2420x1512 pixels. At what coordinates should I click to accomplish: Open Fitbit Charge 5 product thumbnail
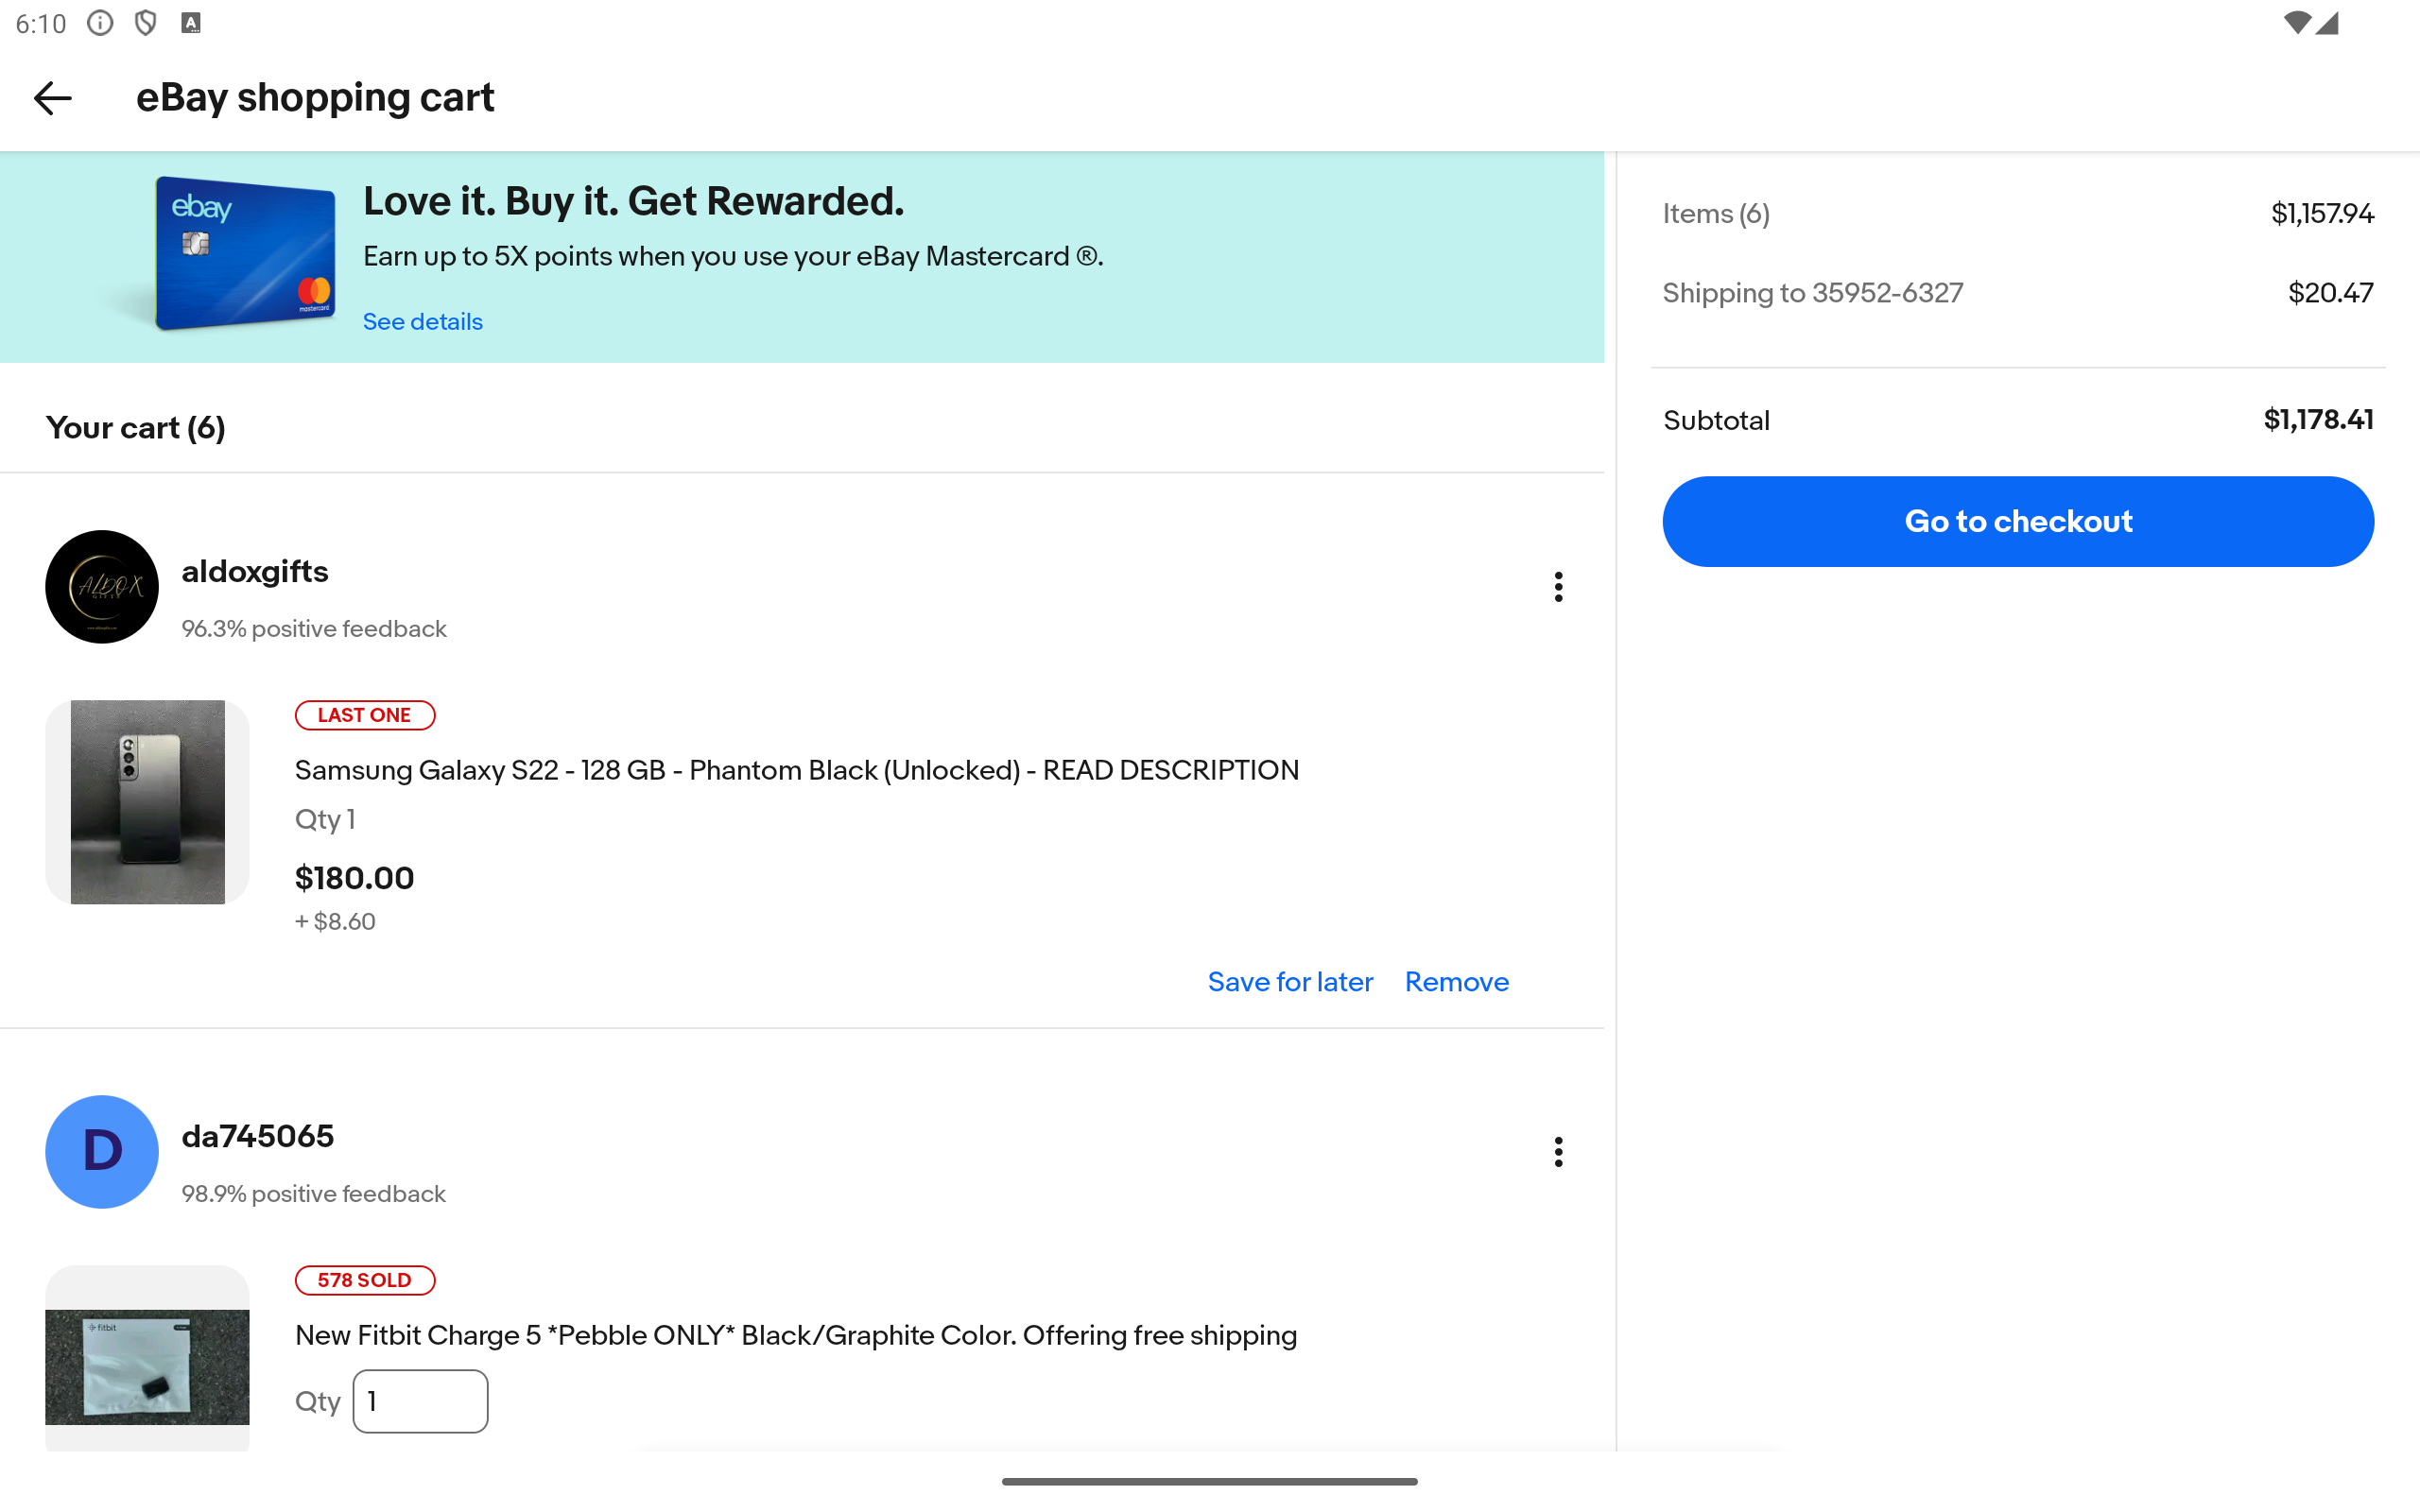[x=147, y=1358]
